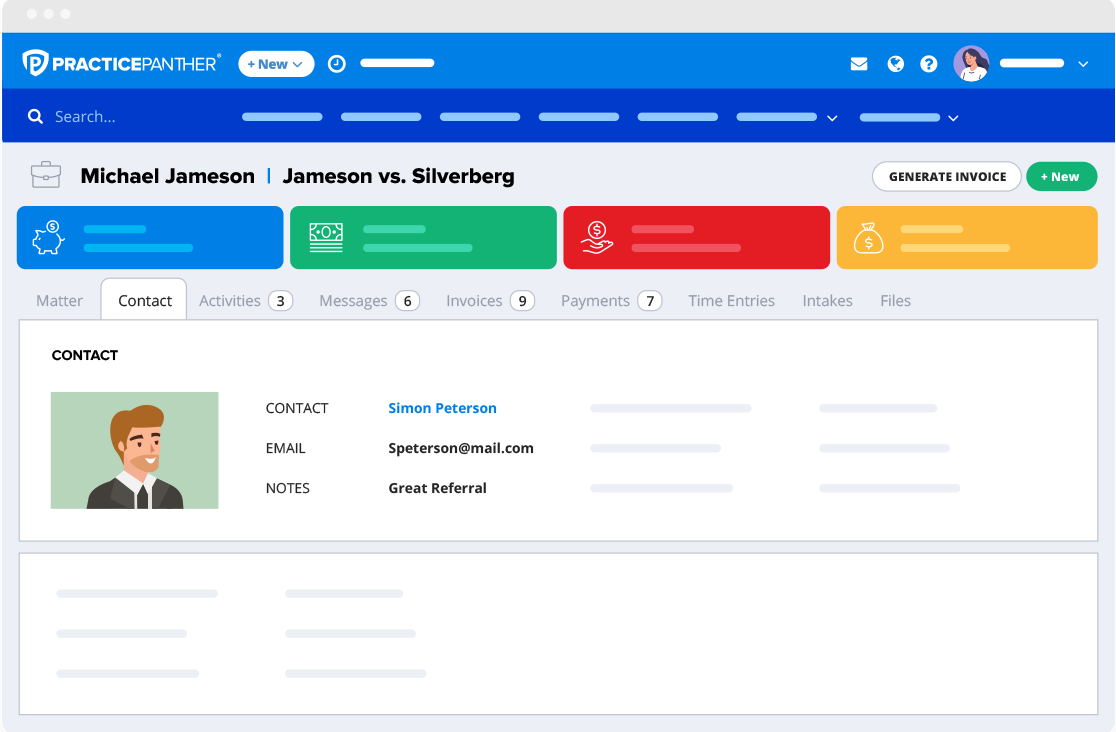Image resolution: width=1116 pixels, height=732 pixels.
Task: Open the mail envelope icon
Action: pyautogui.click(x=859, y=64)
